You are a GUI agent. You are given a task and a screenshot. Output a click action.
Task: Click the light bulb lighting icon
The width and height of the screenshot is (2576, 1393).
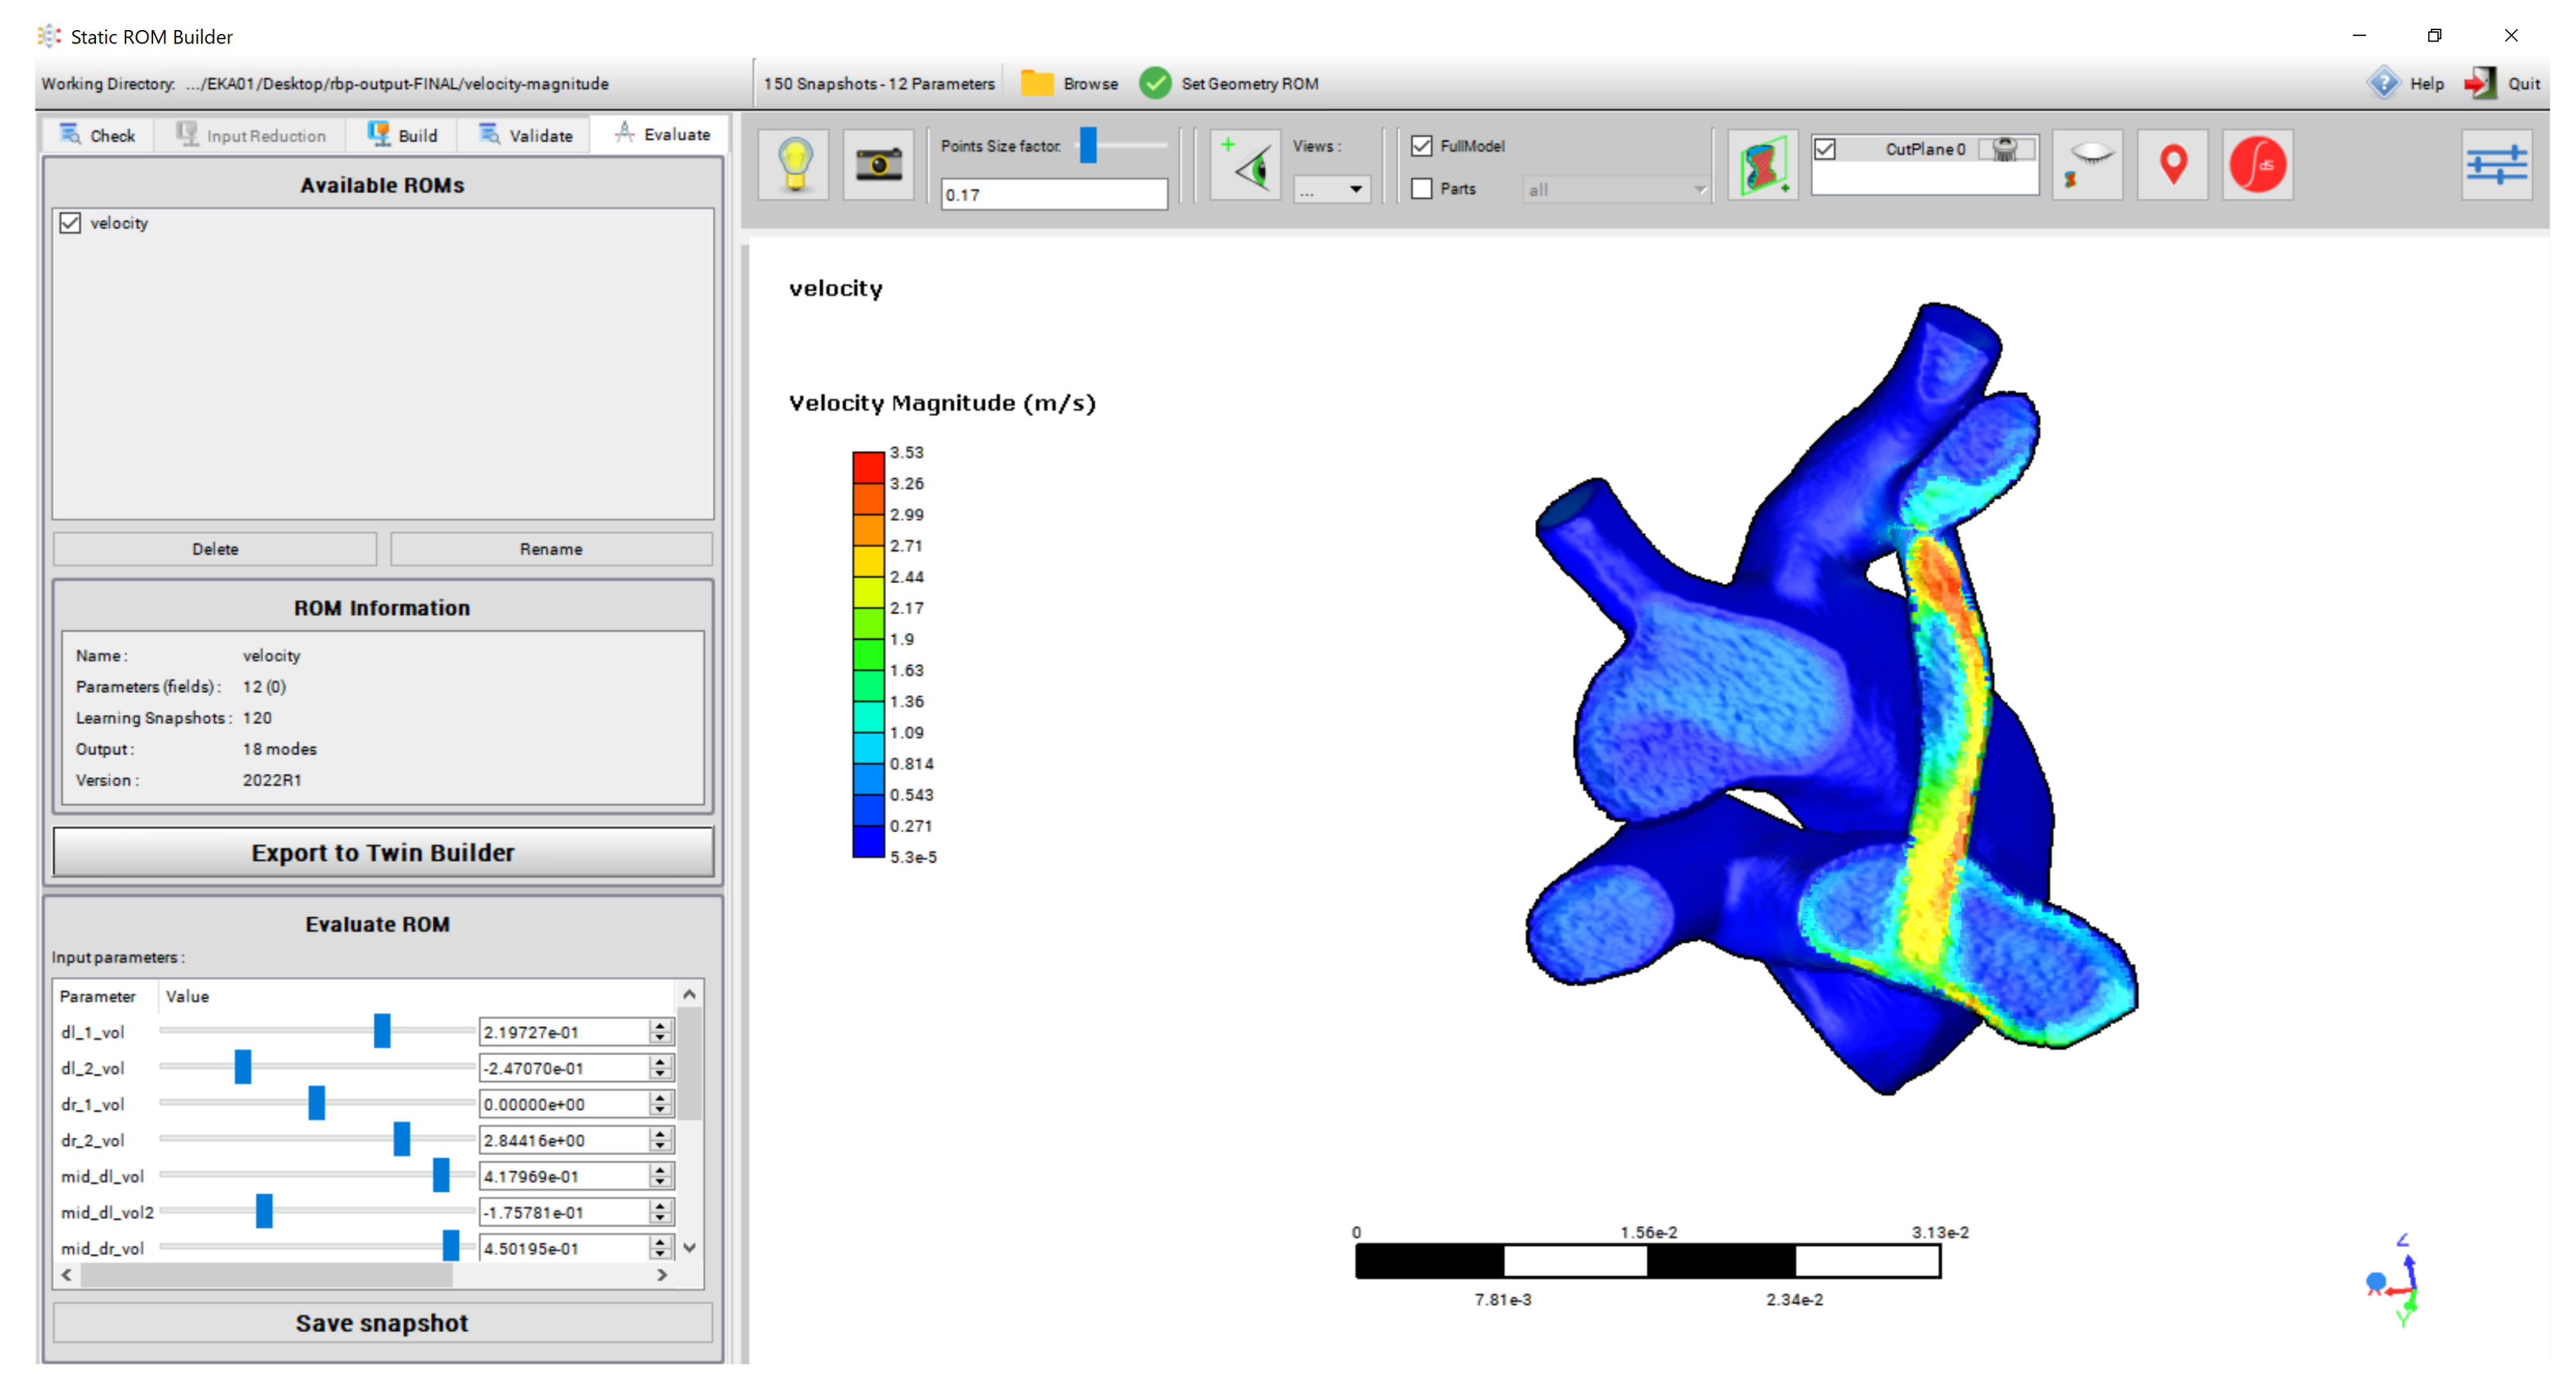(x=794, y=165)
